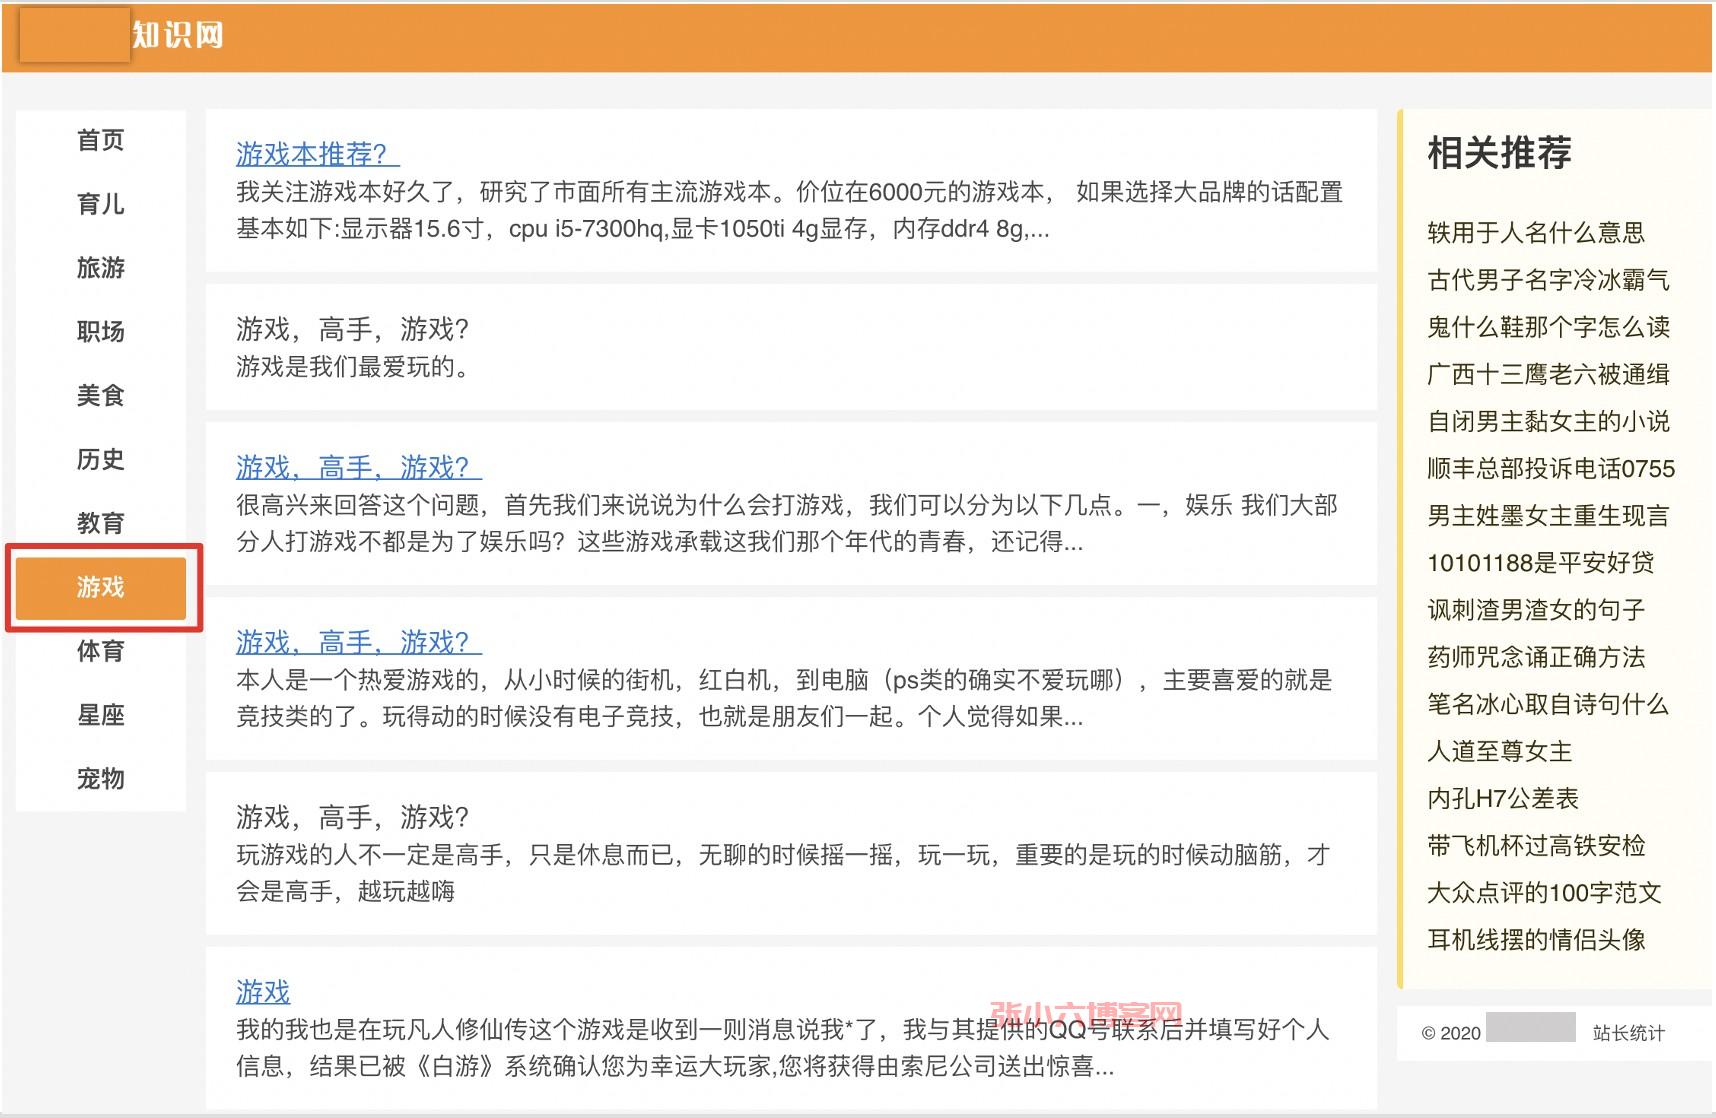Open the 美食 category
The height and width of the screenshot is (1118, 1716).
101,396
